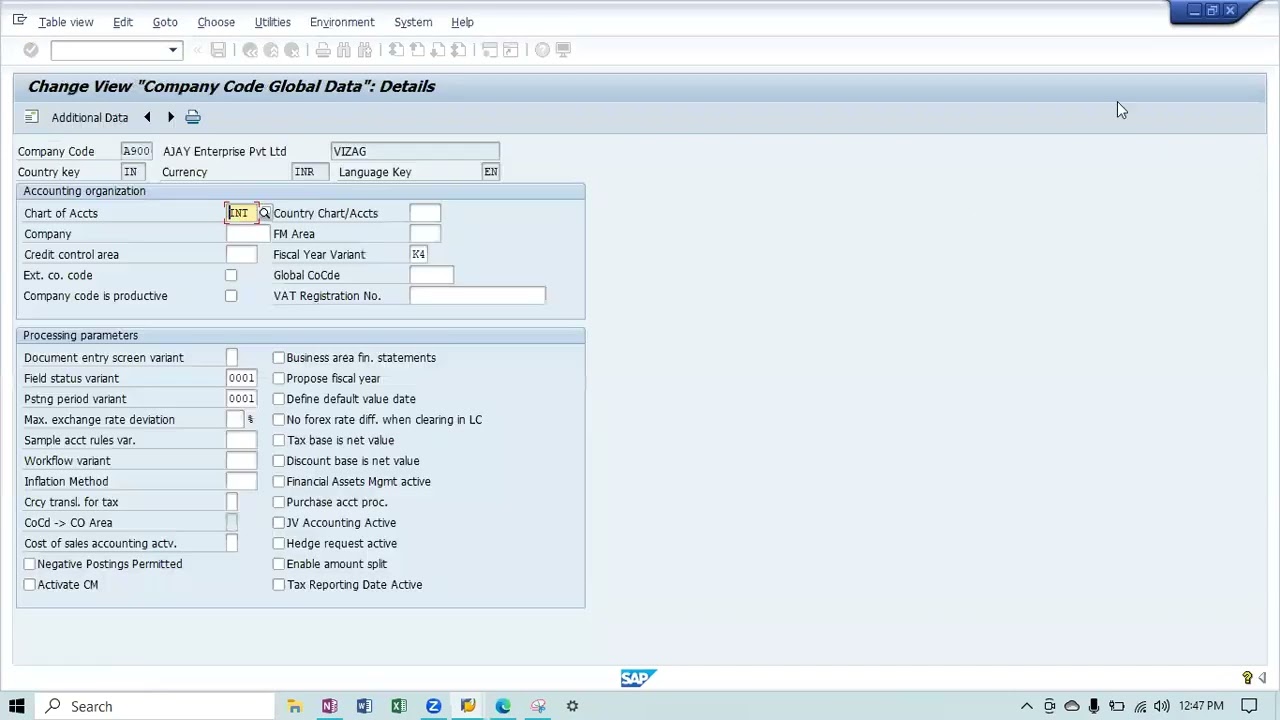Screen dimensions: 1280x720
Task: Click the icon left of Additional Data
Action: click(31, 117)
